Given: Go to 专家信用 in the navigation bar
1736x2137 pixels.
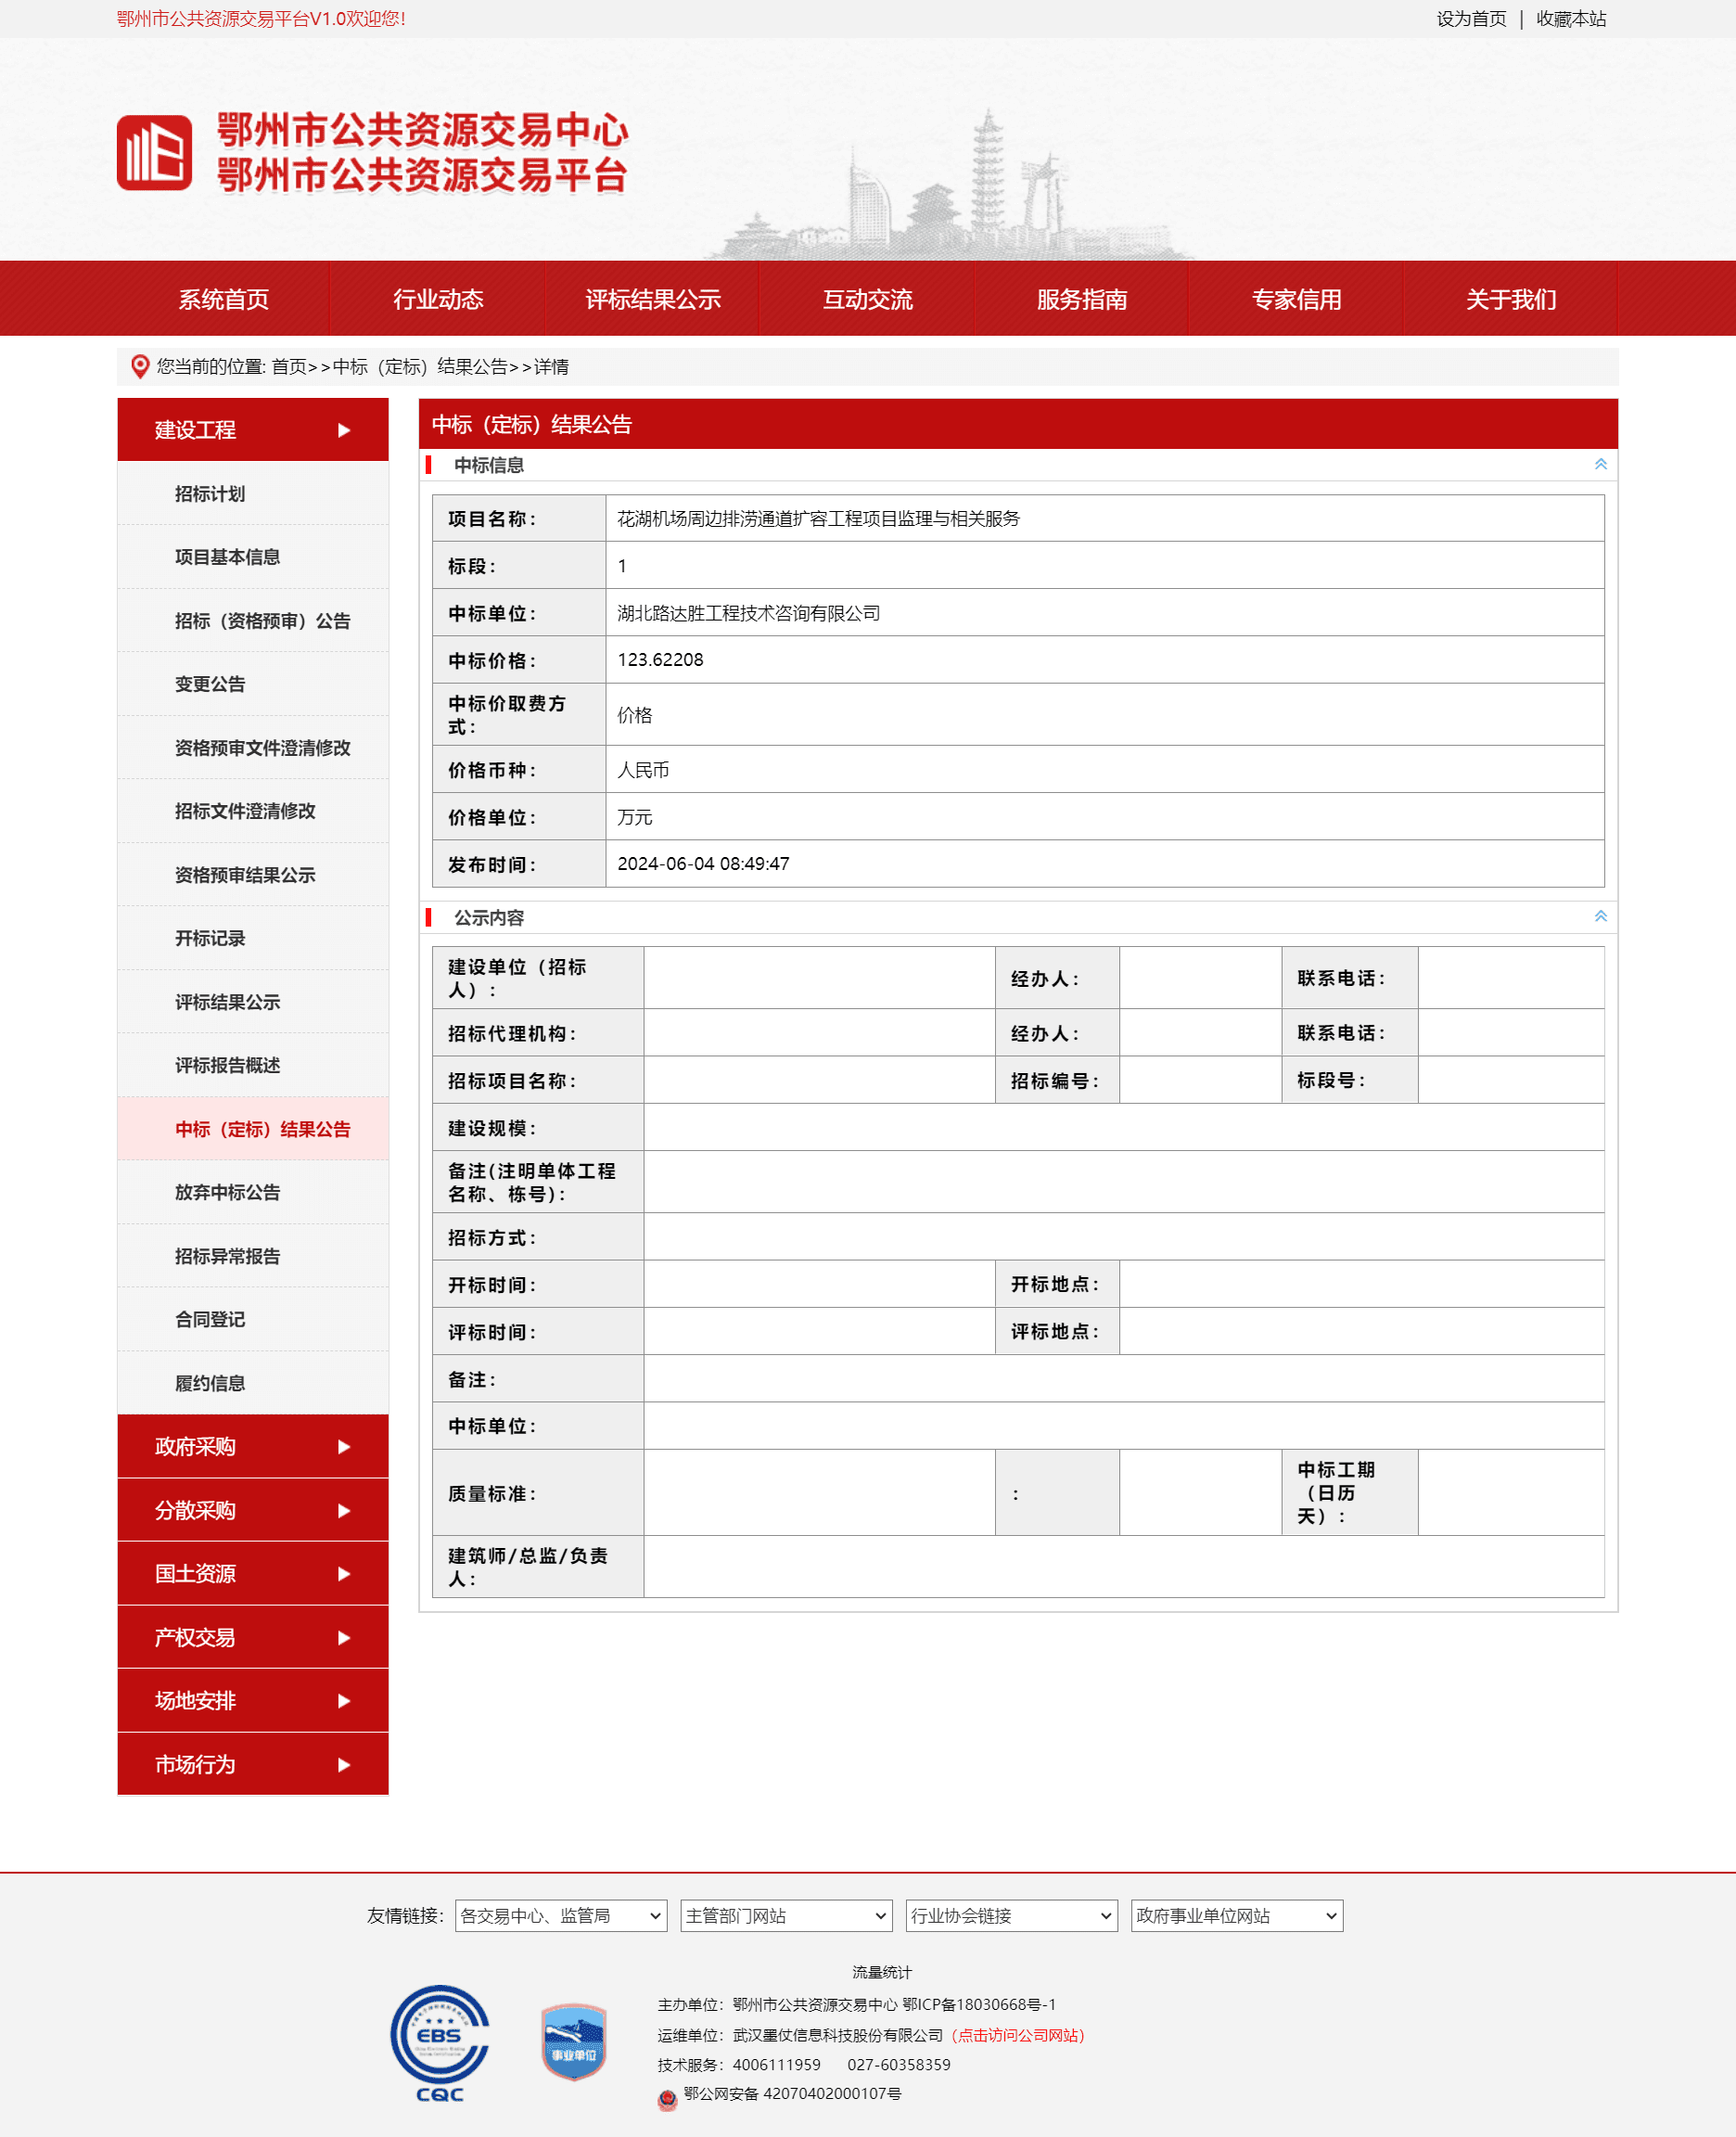Looking at the screenshot, I should pos(1296,299).
